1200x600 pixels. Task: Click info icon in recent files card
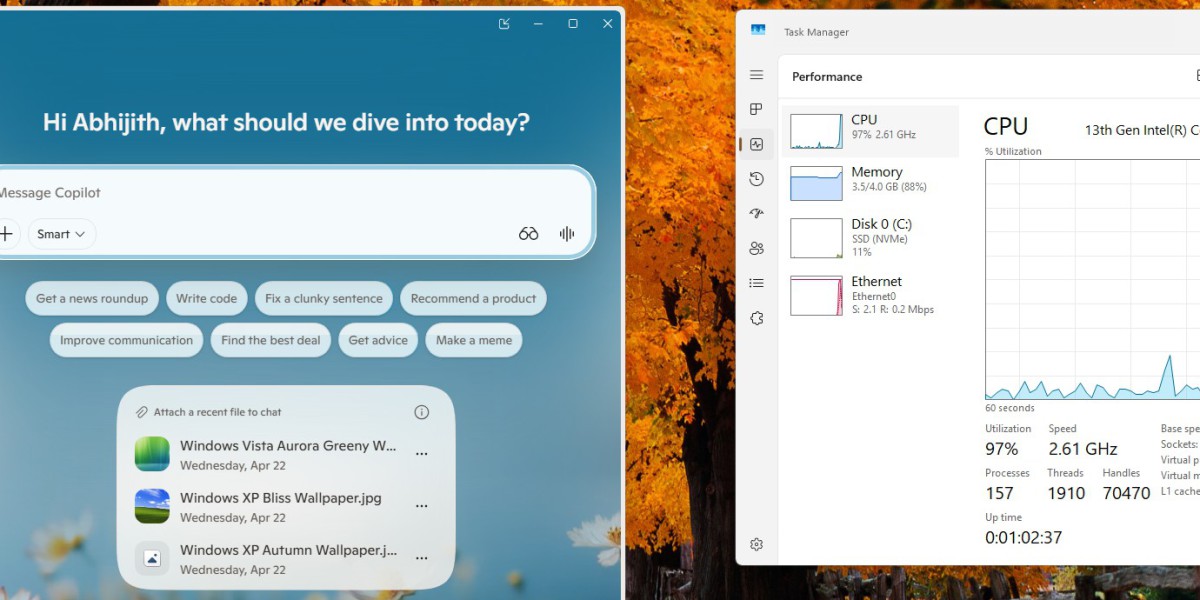(422, 412)
